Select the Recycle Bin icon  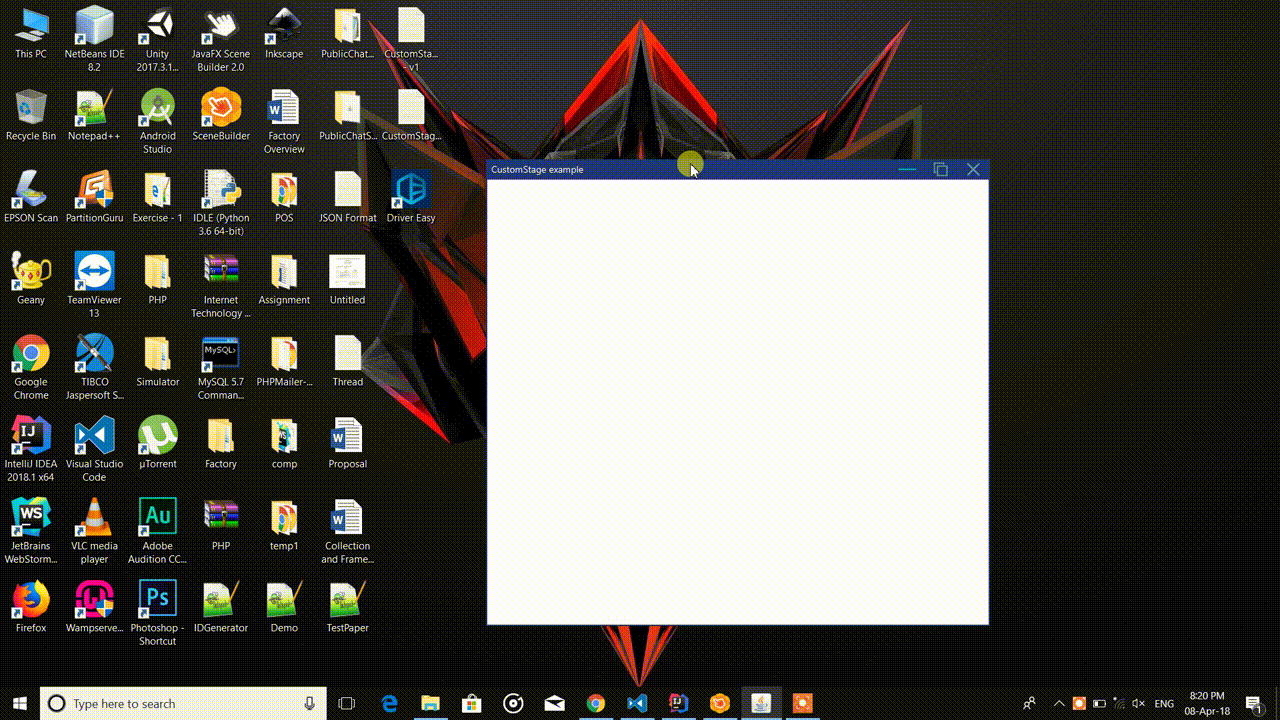(31, 114)
